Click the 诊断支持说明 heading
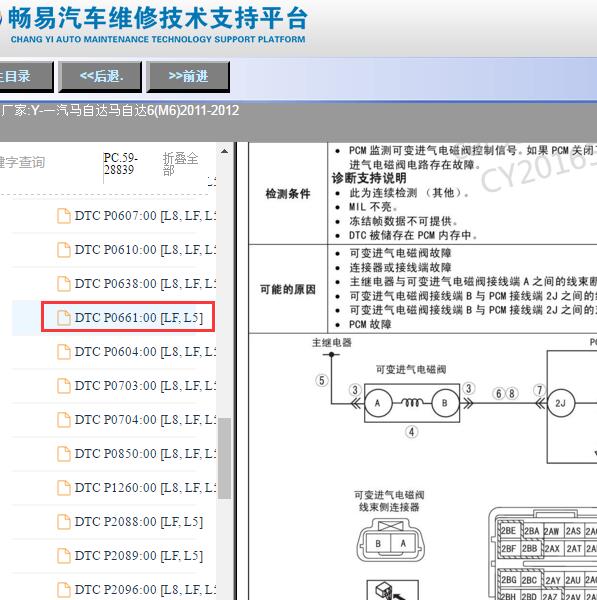 369,178
